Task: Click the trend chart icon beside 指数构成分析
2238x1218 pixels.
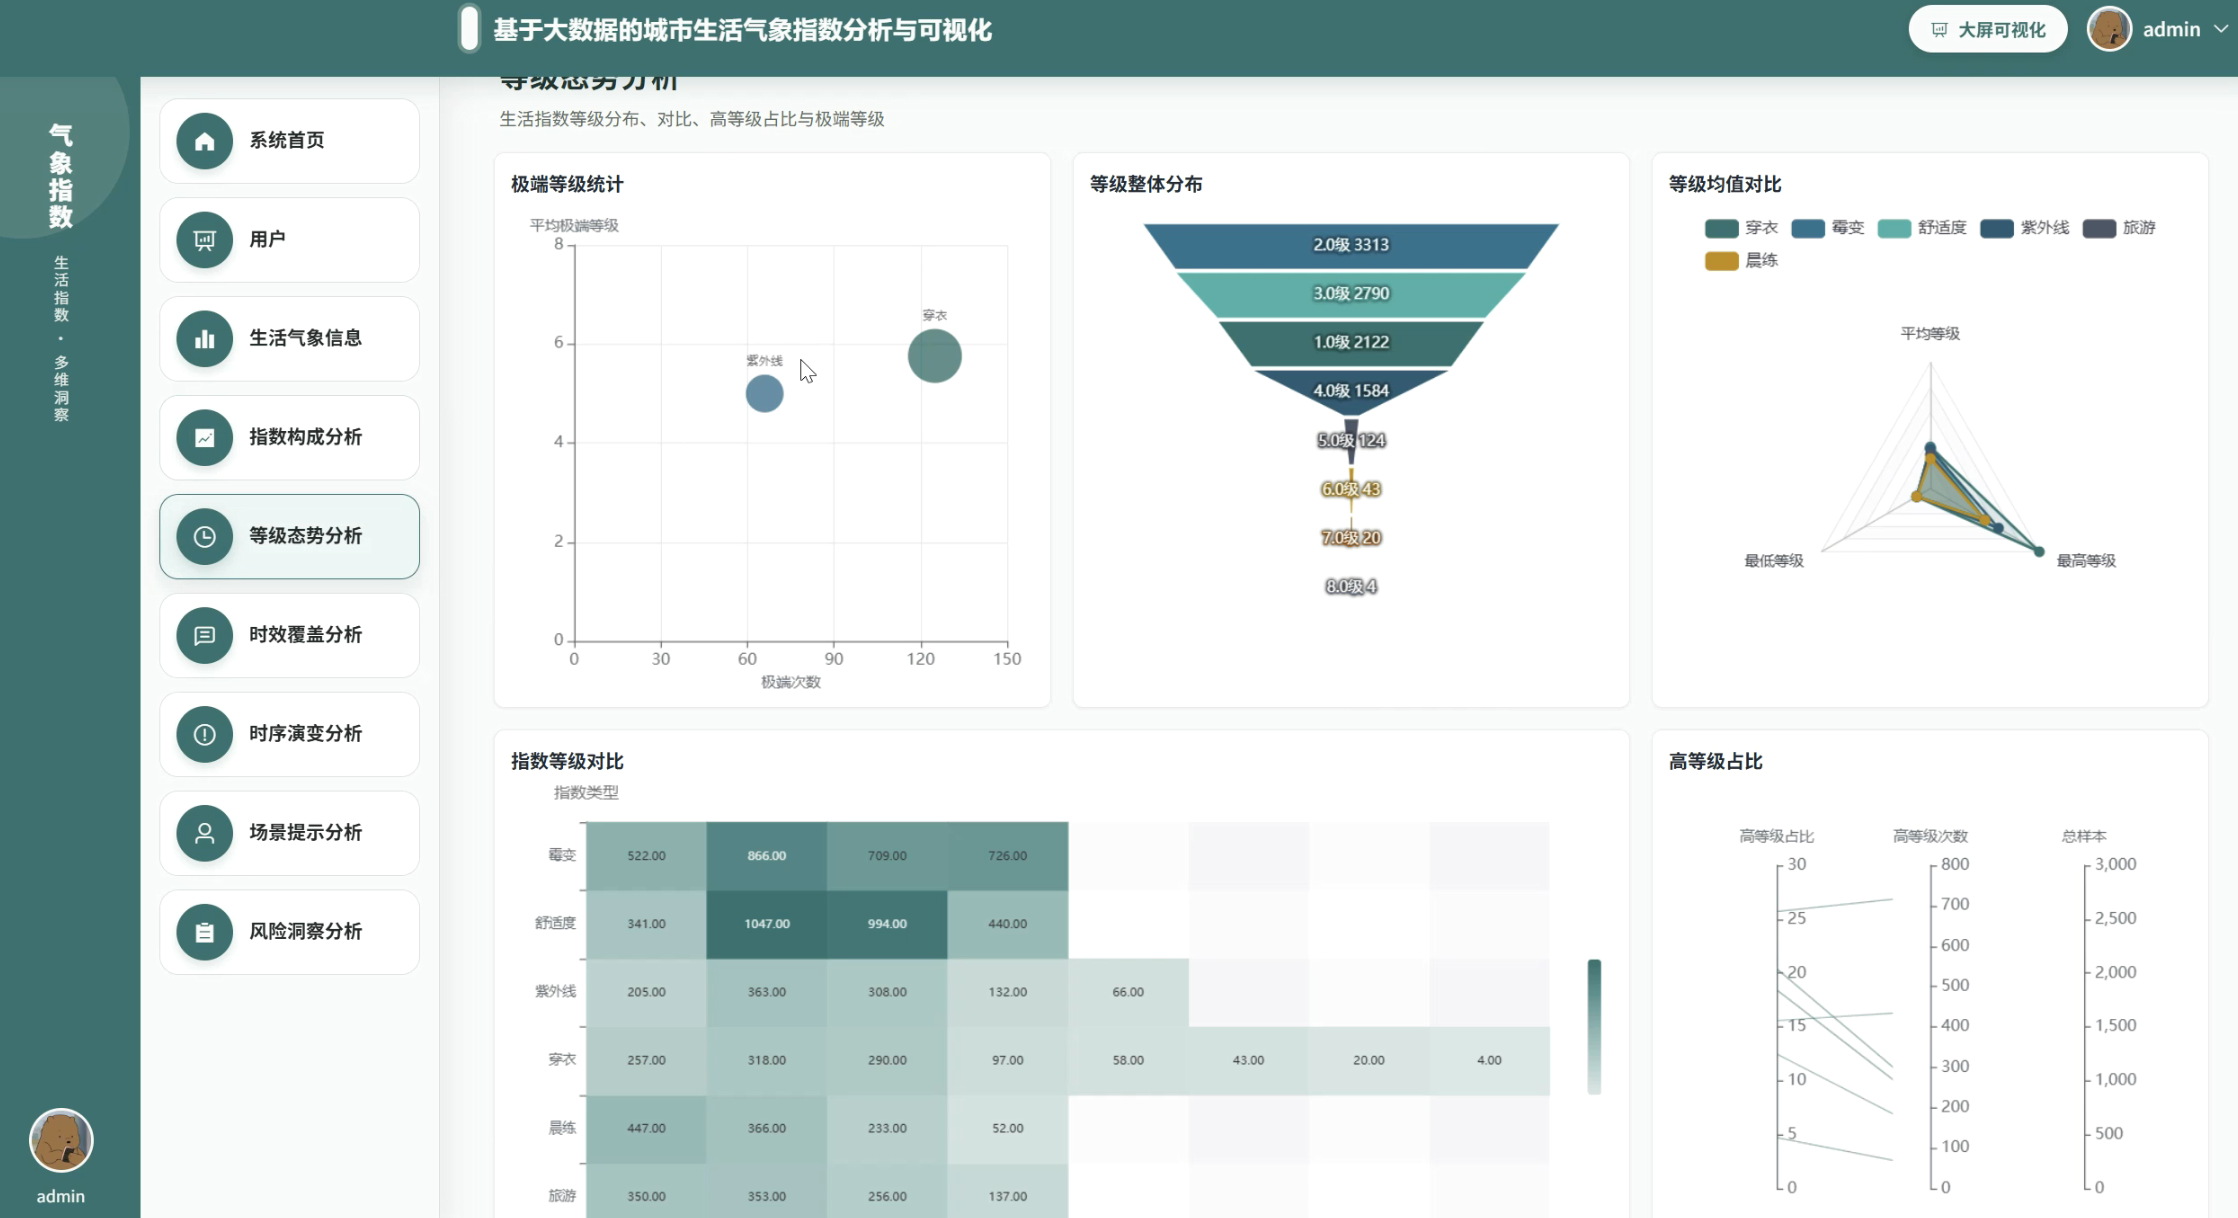Action: pos(204,438)
